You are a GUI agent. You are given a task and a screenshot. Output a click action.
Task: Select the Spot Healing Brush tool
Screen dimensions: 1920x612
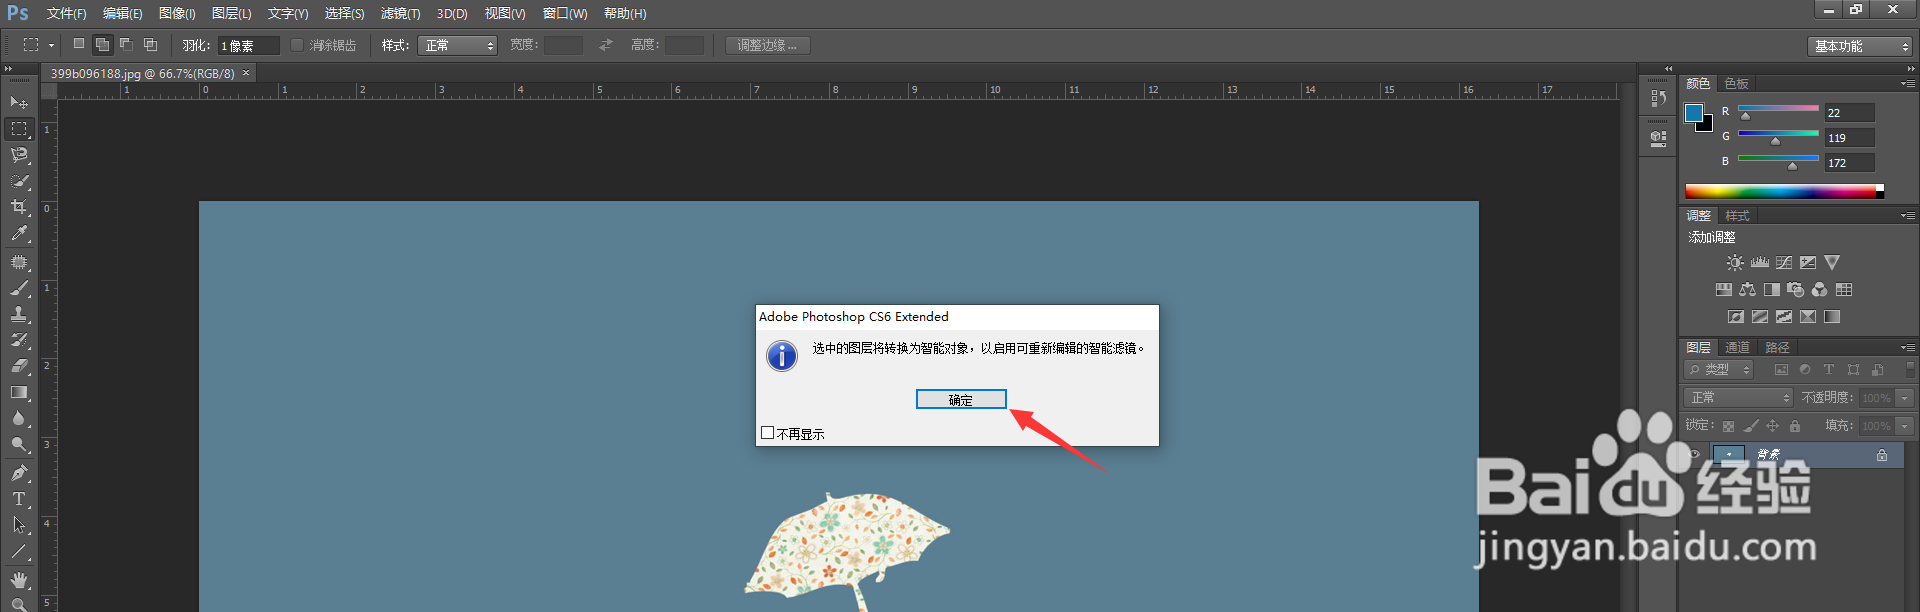[x=19, y=262]
